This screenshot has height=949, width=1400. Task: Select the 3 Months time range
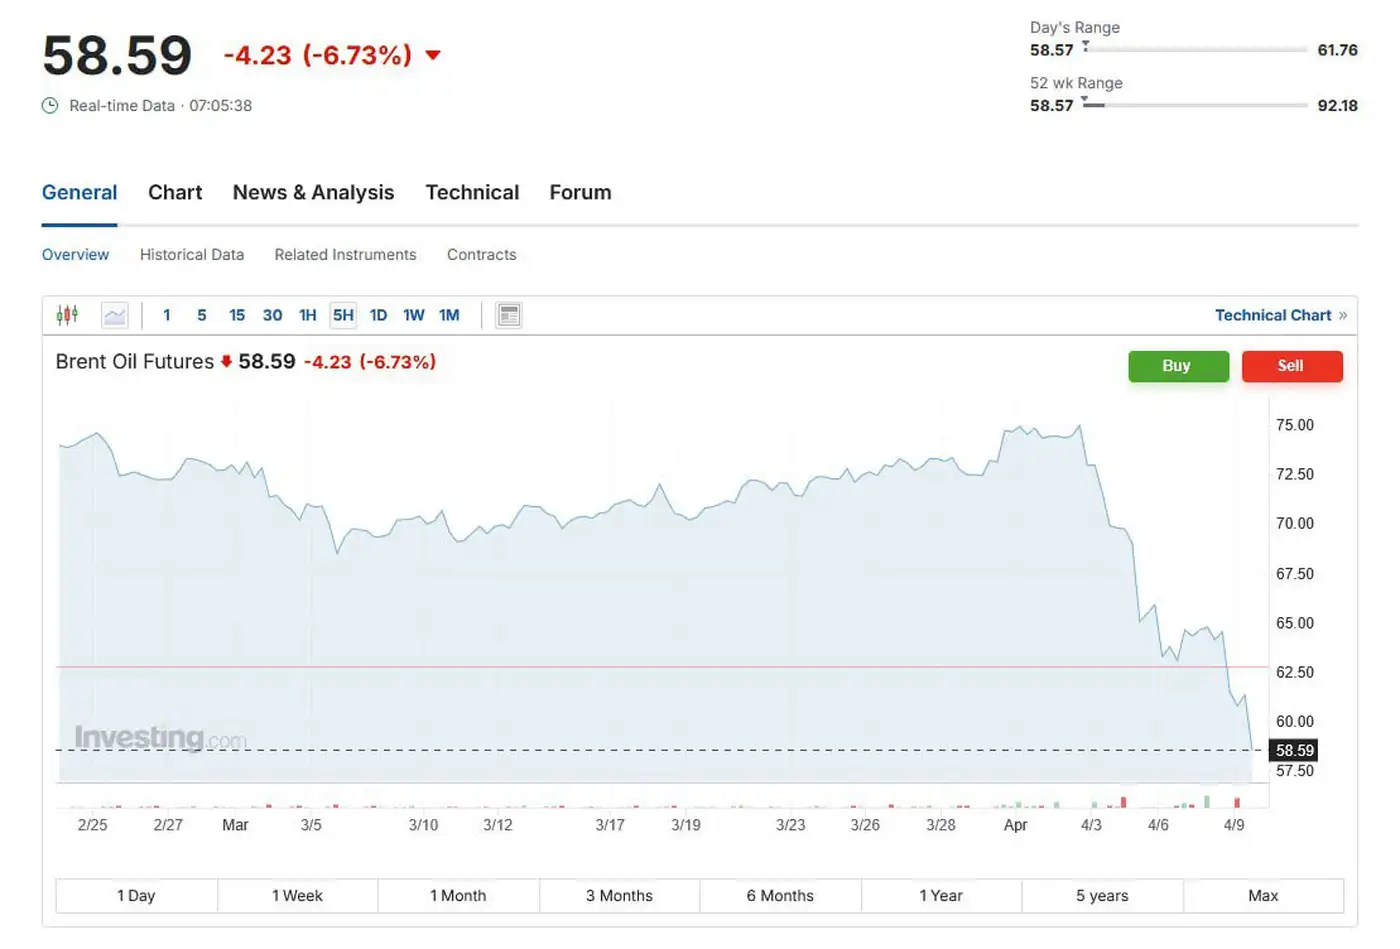click(619, 896)
